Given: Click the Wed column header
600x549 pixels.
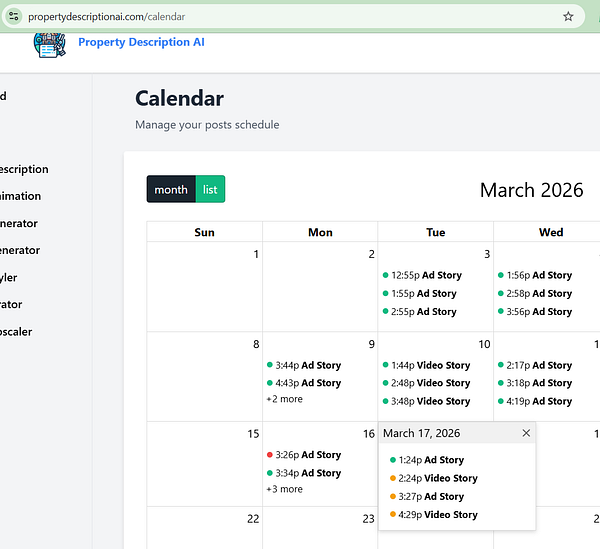Looking at the screenshot, I should click(551, 232).
